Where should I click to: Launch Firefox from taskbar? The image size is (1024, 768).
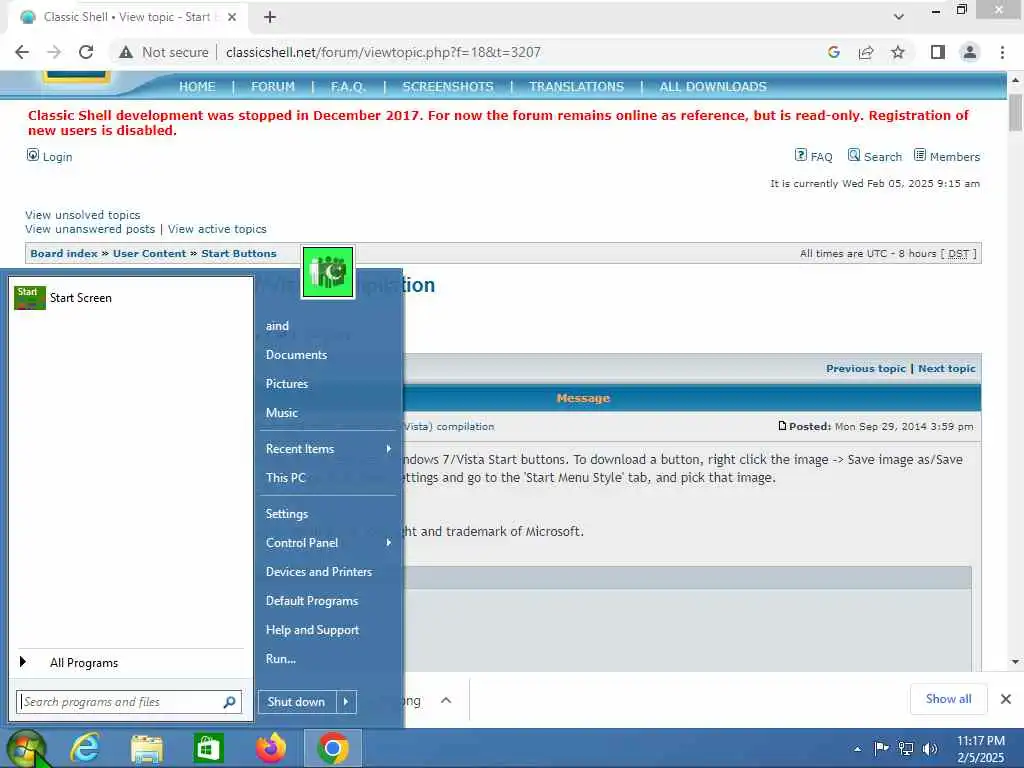270,748
